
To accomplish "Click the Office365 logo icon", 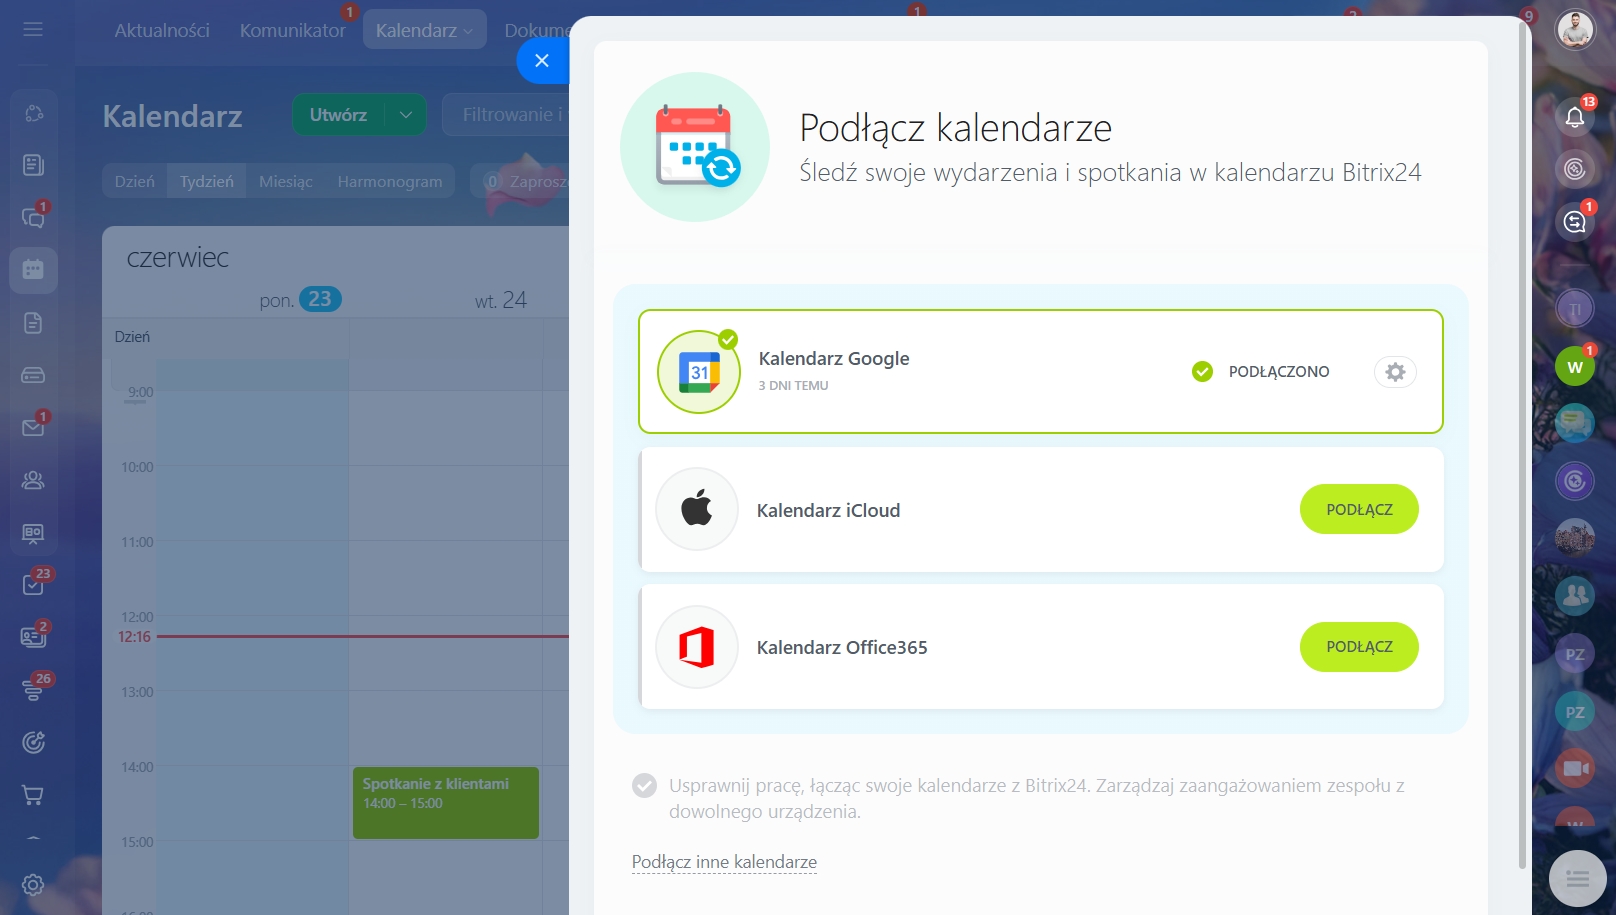I will point(697,647).
